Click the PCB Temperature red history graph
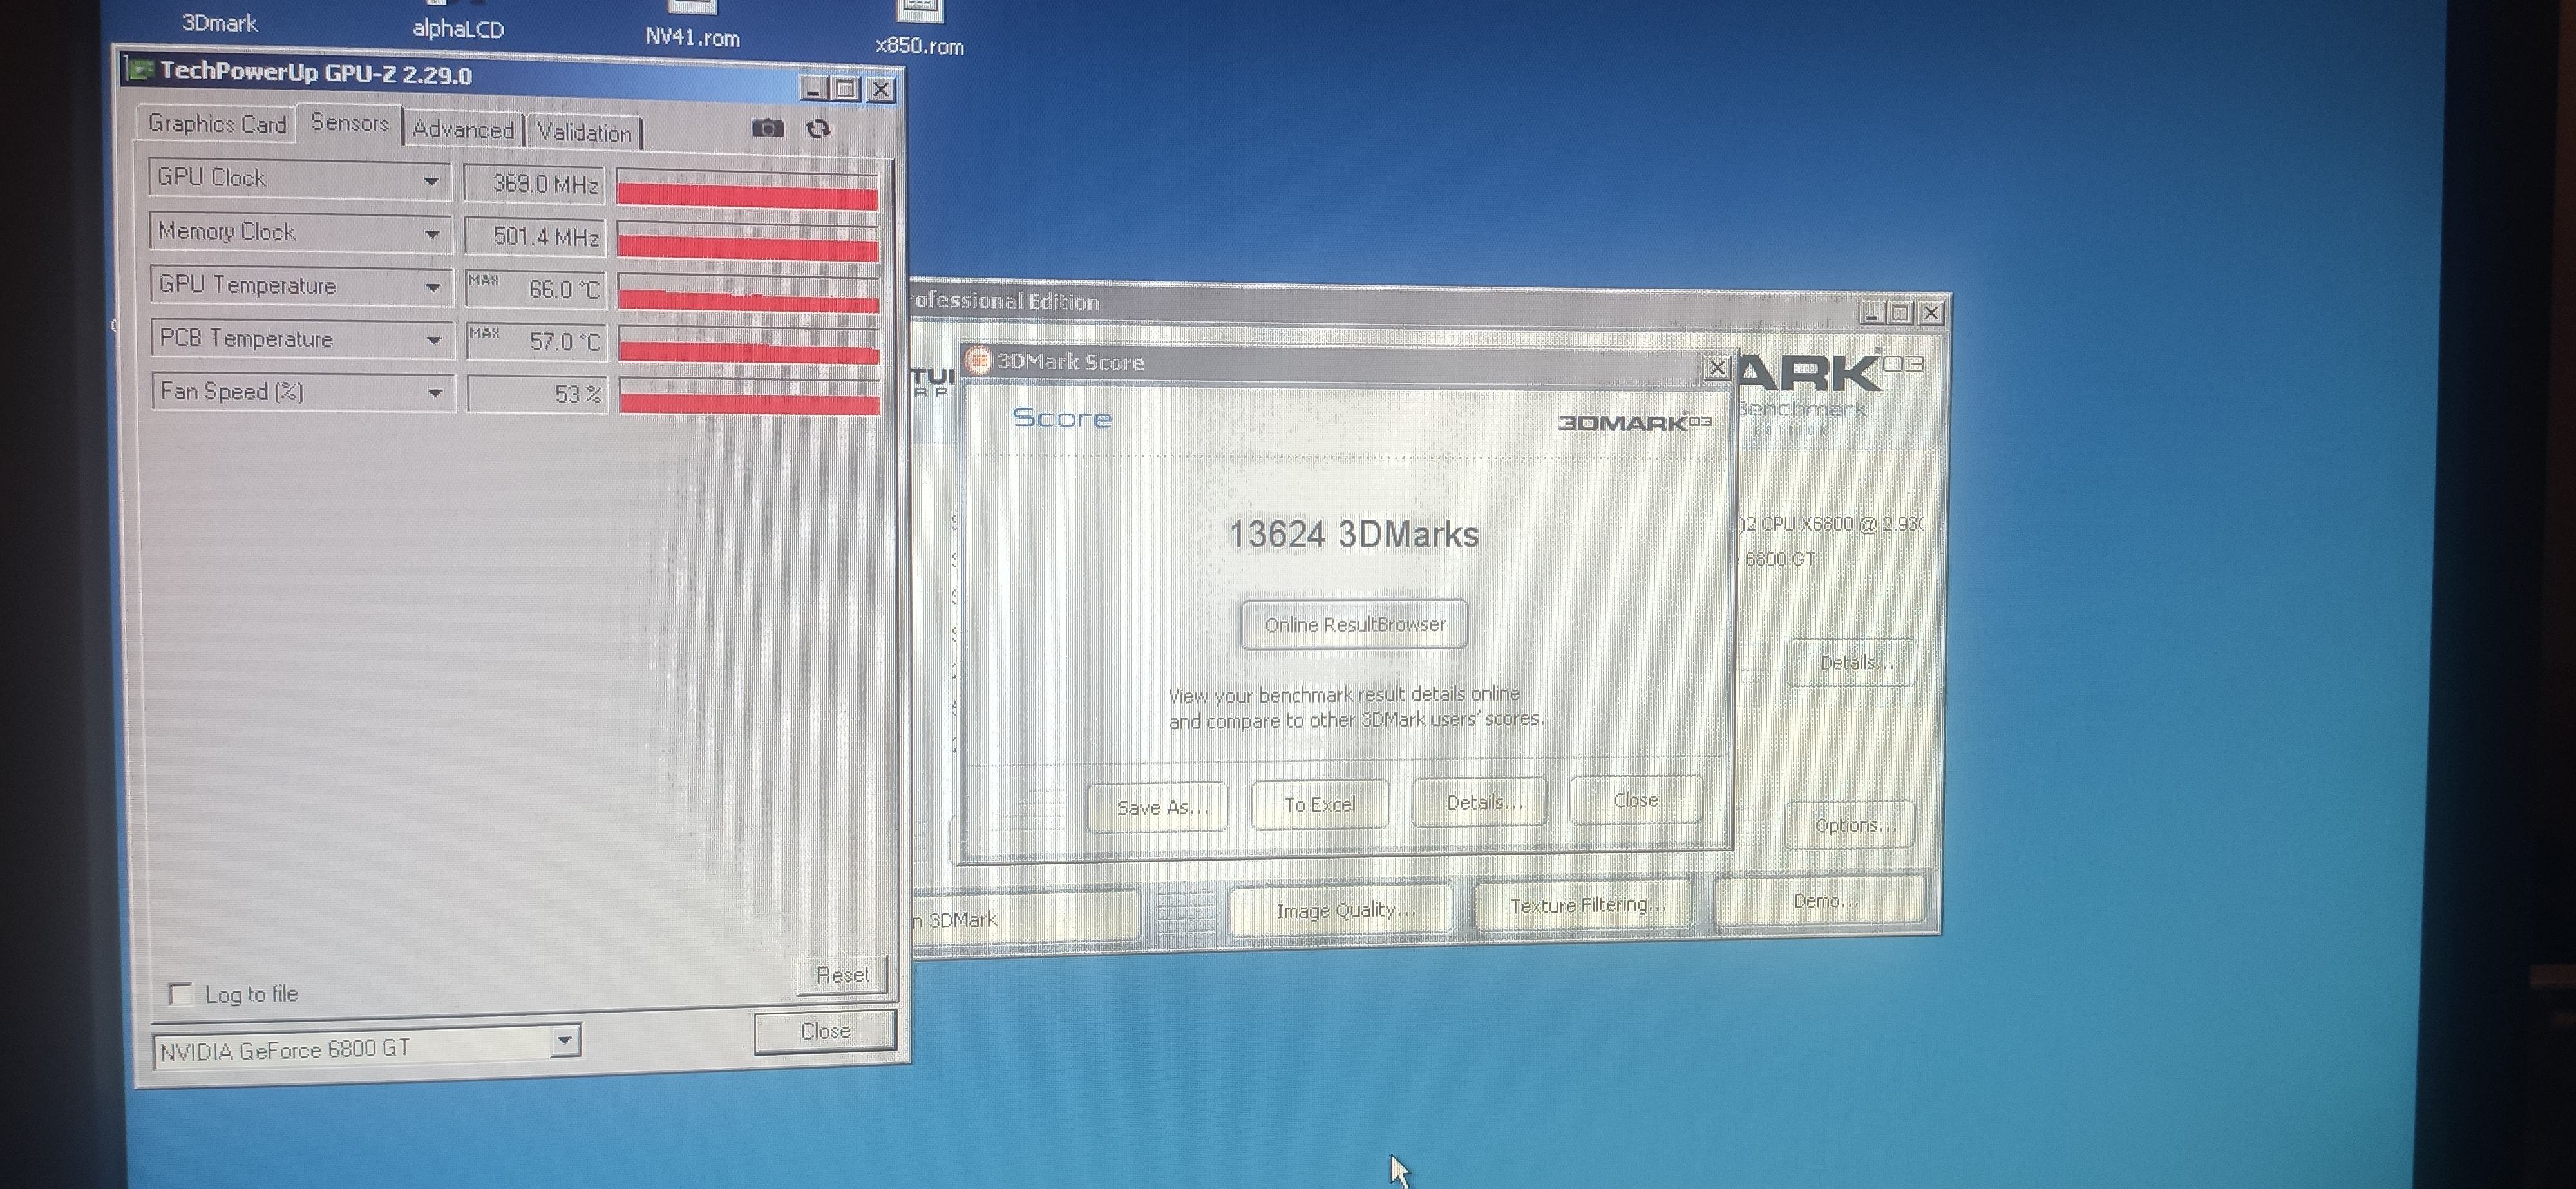The width and height of the screenshot is (2576, 1189). [x=750, y=345]
